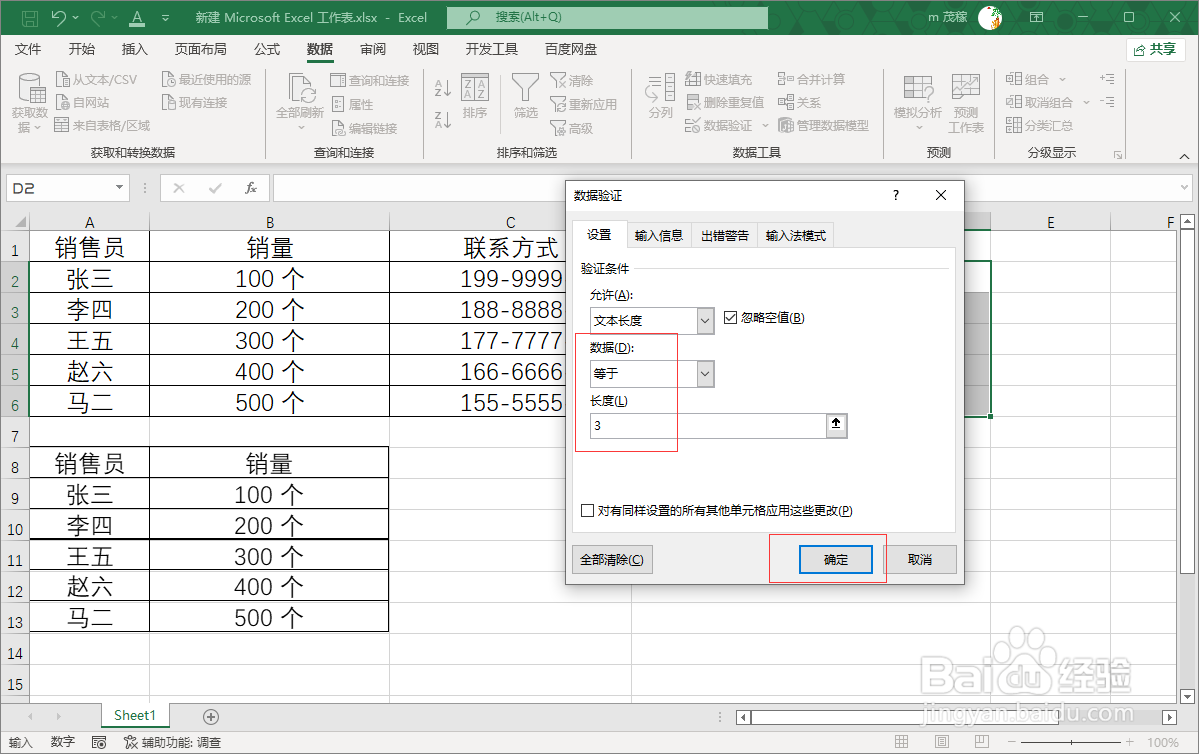Viewport: 1199px width, 754px height.
Task: Open the 允许 validation criteria dropdown
Action: [x=703, y=320]
